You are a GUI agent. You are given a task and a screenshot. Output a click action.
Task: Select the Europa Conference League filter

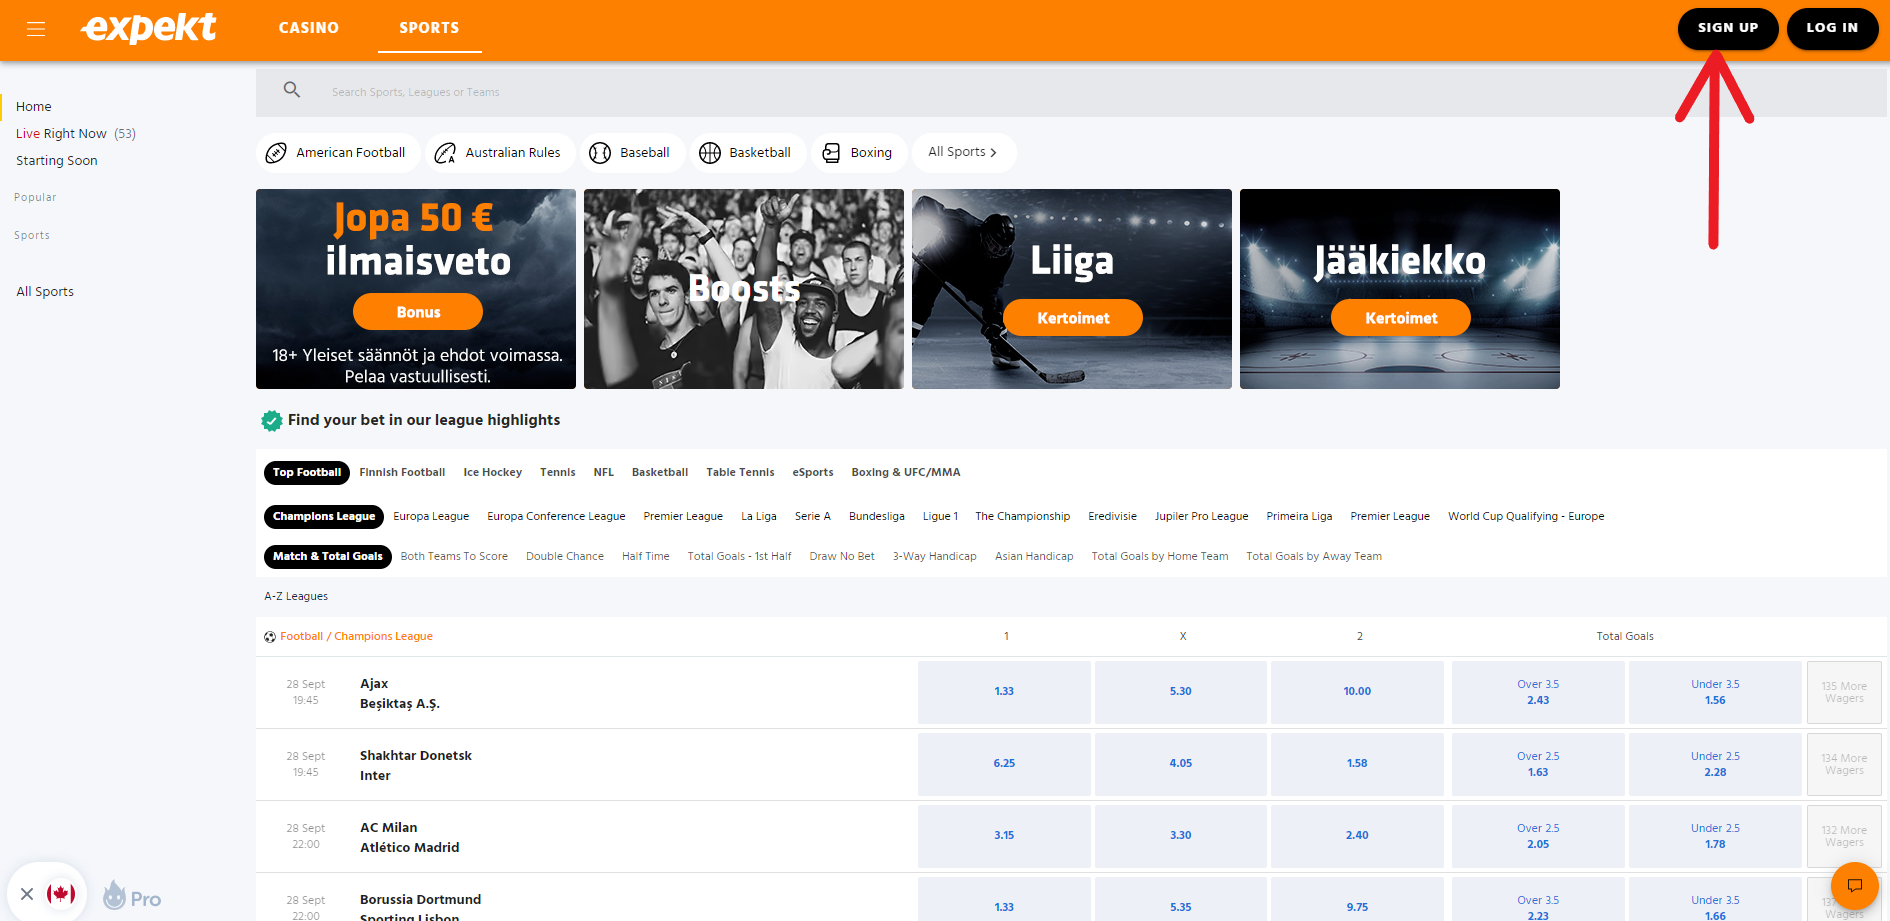click(x=556, y=517)
